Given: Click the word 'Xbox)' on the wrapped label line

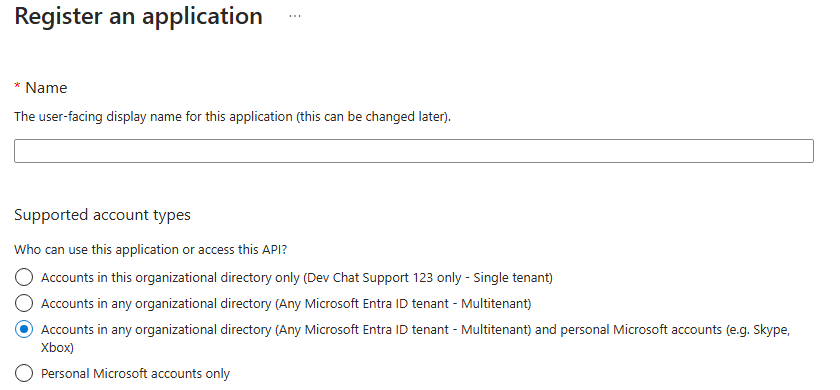Looking at the screenshot, I should pos(57,348).
